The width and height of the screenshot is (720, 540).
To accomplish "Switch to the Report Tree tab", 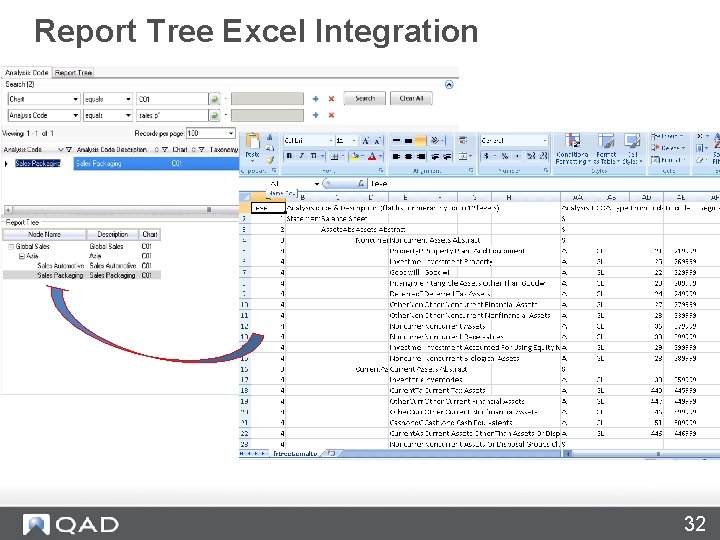I will click(73, 73).
